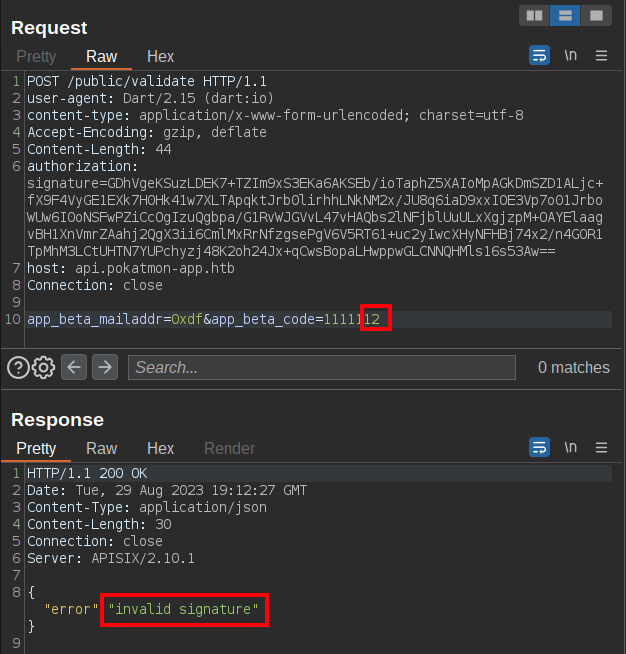Choose the combined tabbed layout icon
Screen dimensions: 626x654
(596, 16)
